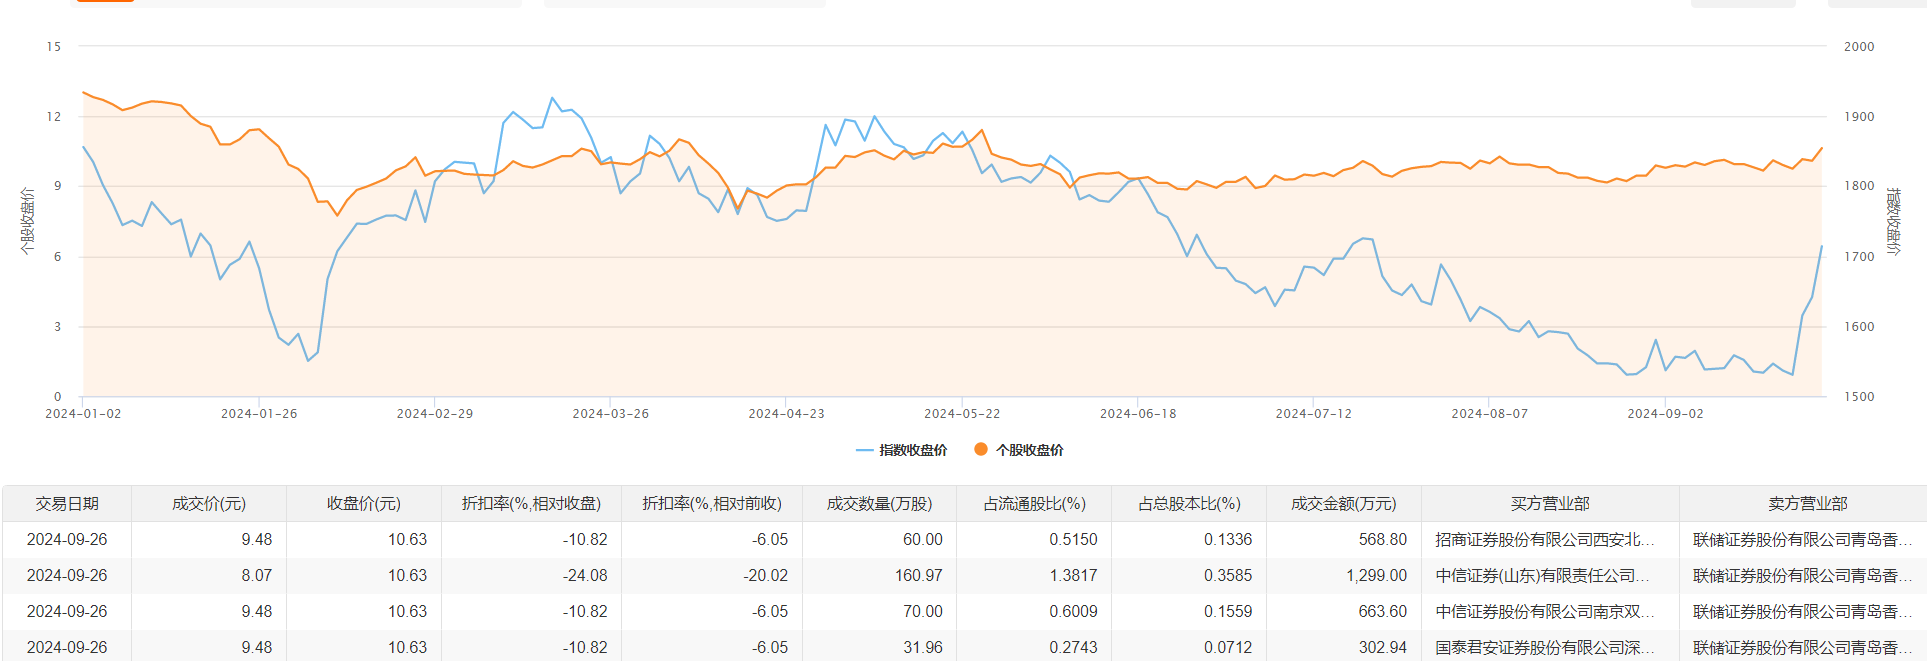Screen dimensions: 1927x661
Task: Click the 2024-04-23 date on the chart axis
Action: point(786,414)
